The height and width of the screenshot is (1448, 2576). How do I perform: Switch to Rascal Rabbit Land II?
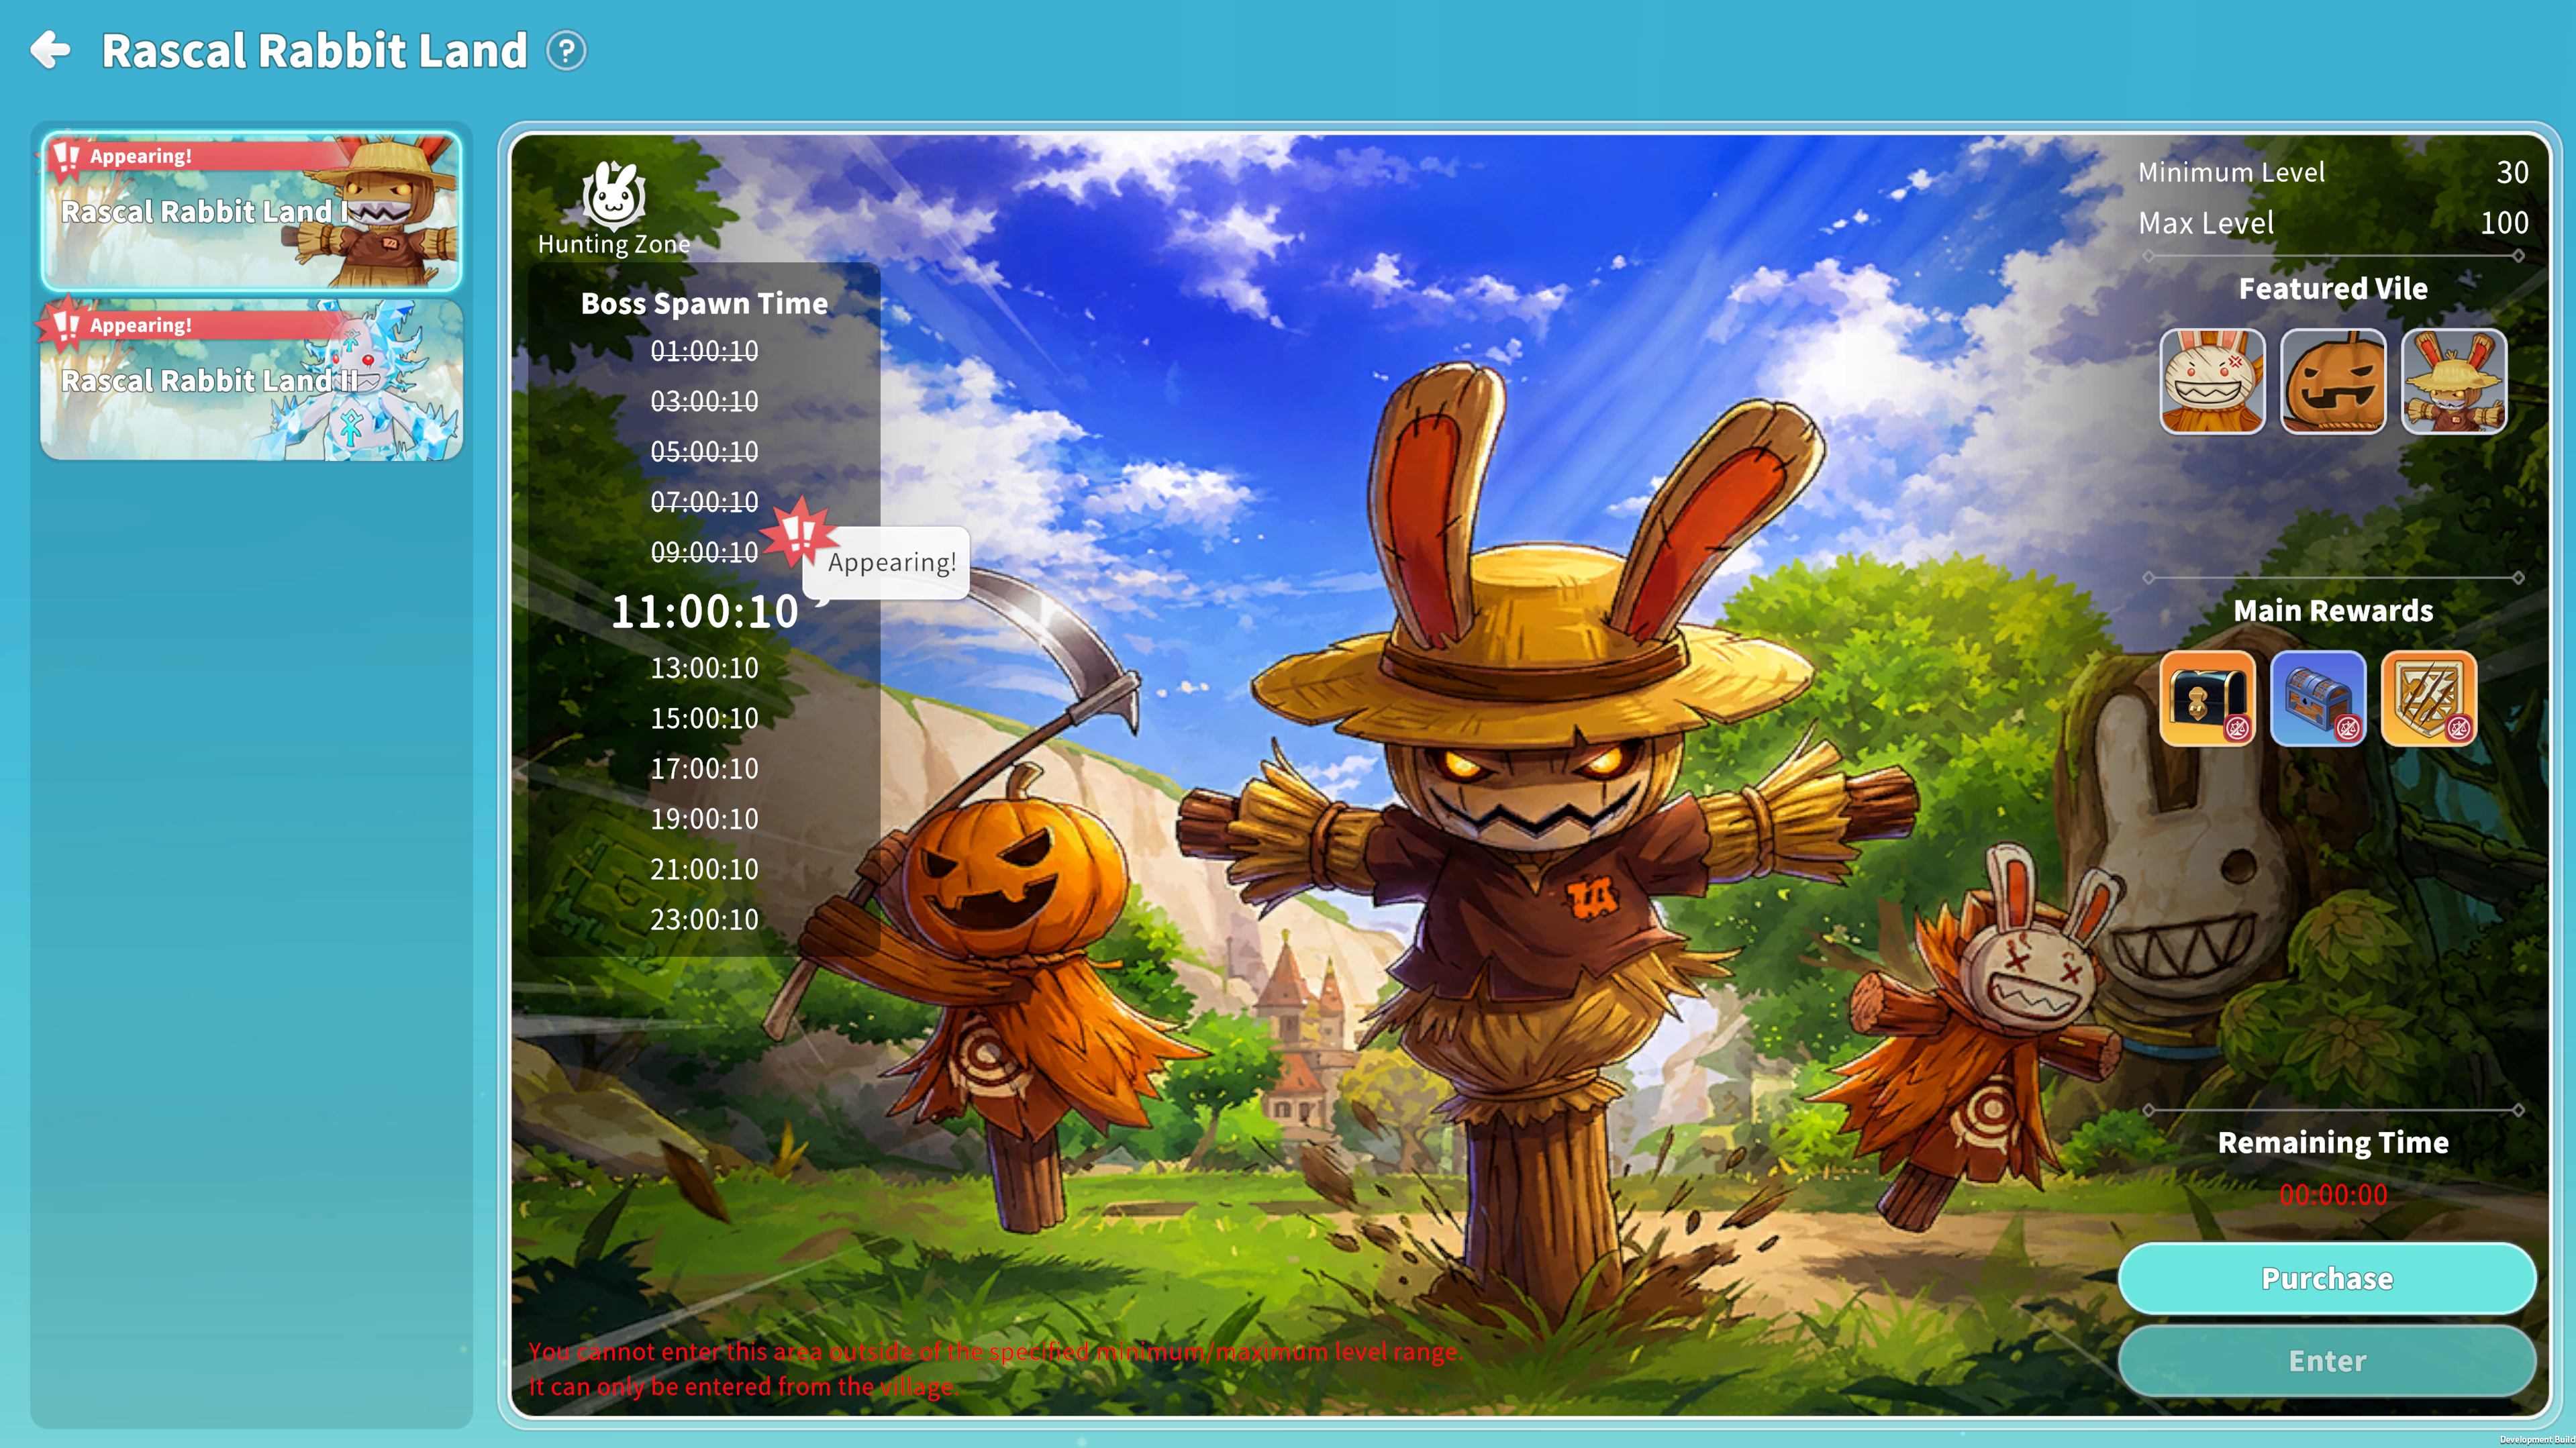(x=251, y=380)
